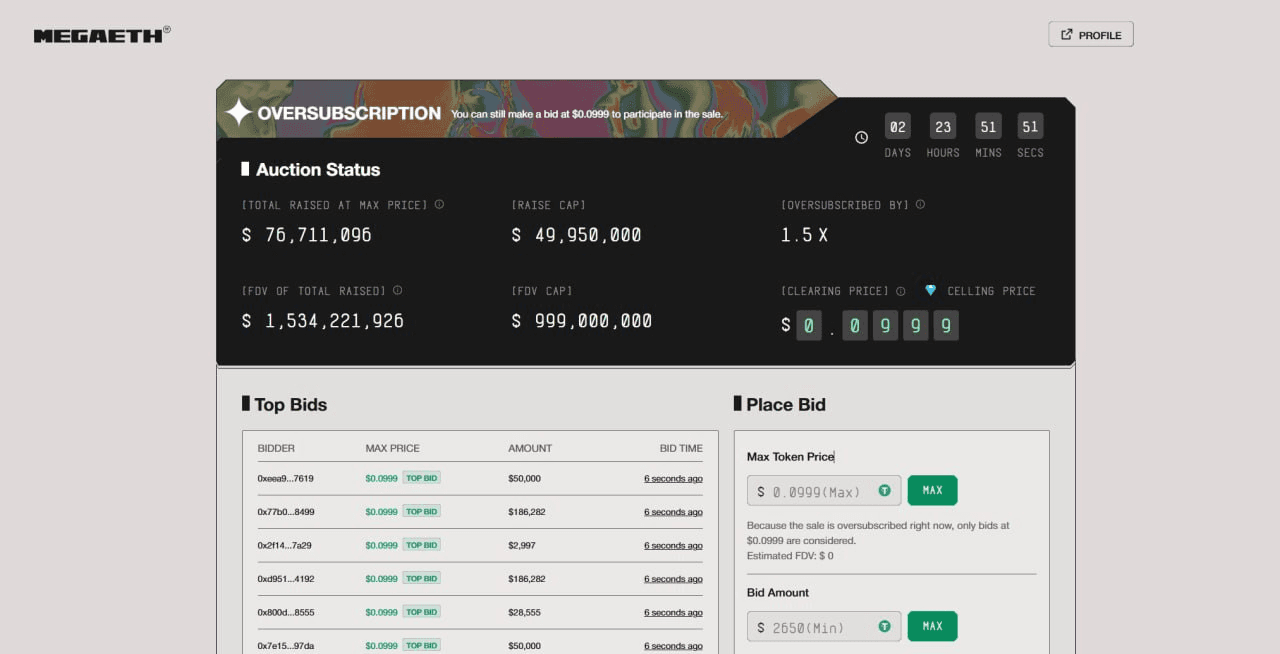The width and height of the screenshot is (1280, 654).
Task: Click the token icon in Bid Amount field
Action: 885,627
